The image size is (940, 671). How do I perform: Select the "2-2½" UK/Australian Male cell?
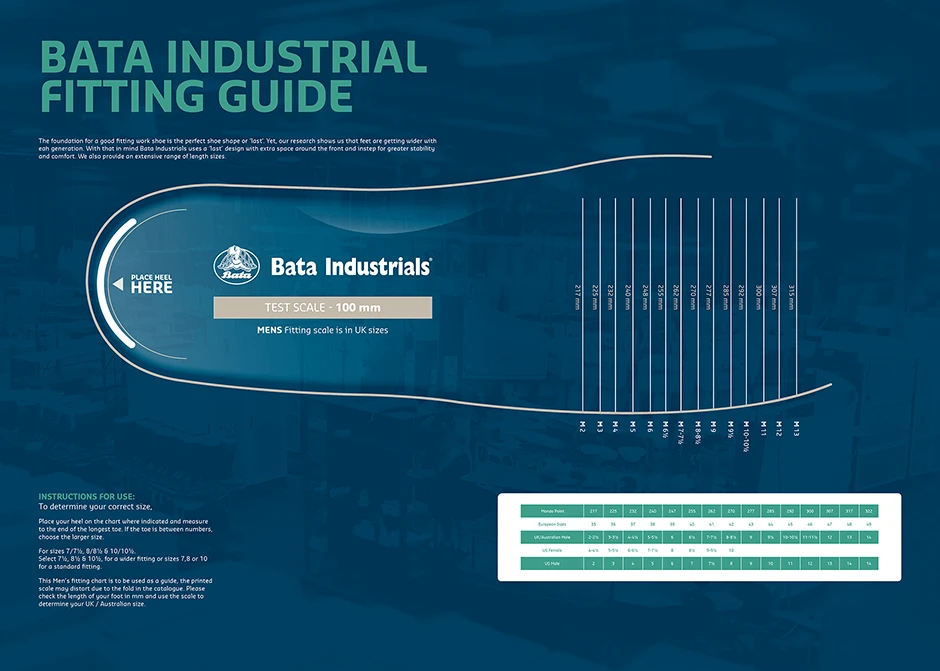[593, 537]
